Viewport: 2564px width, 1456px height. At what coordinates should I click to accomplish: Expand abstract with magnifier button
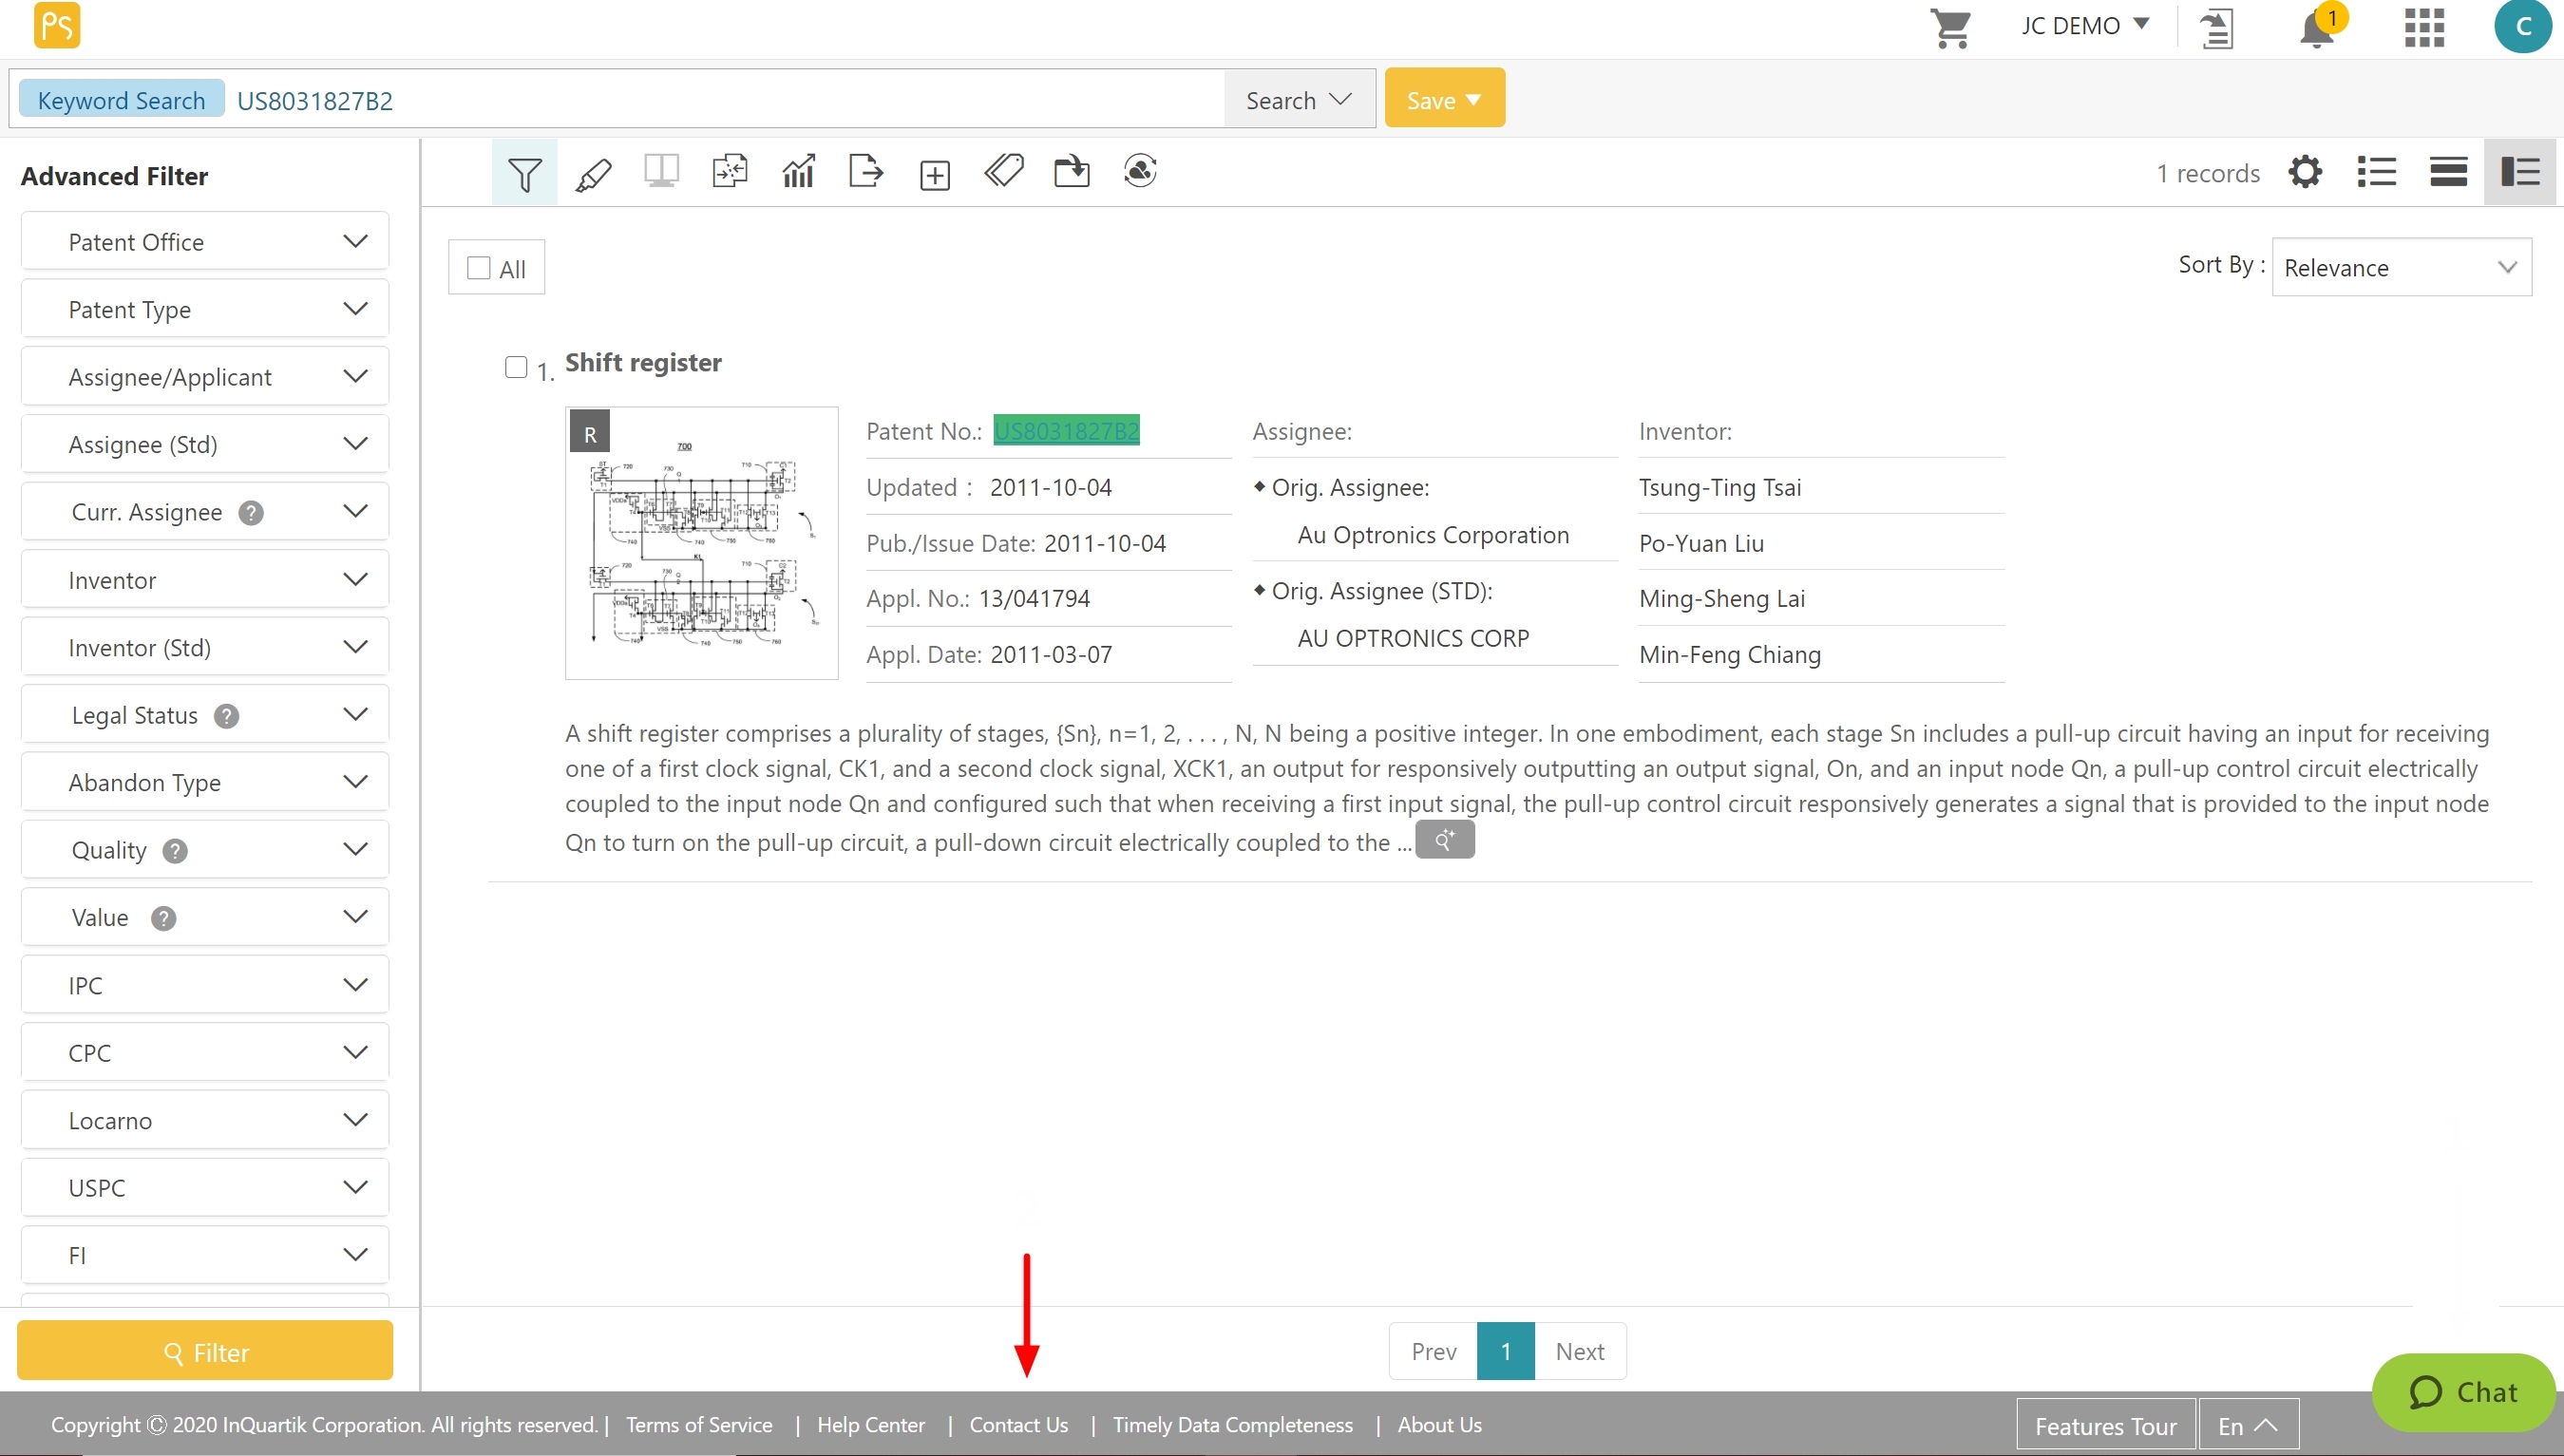[x=1445, y=840]
